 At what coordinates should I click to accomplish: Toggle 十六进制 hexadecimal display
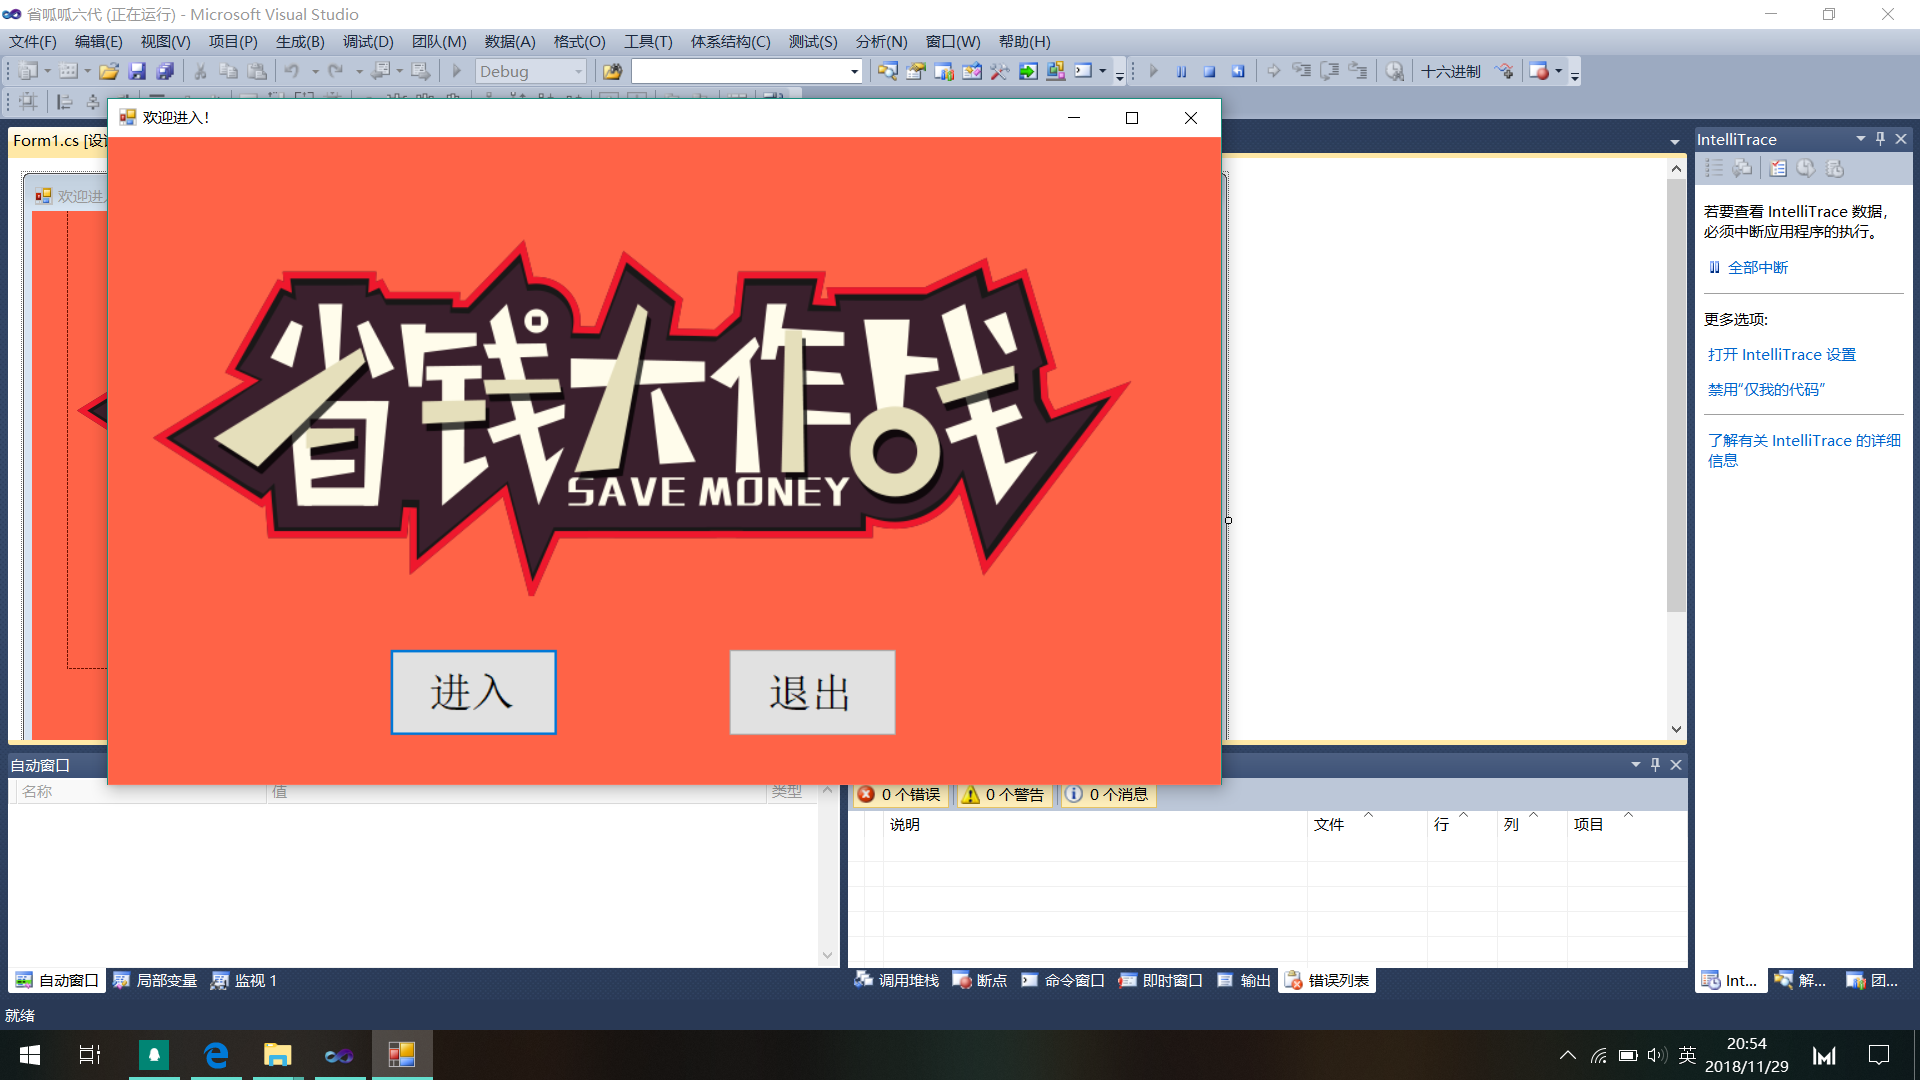1450,71
